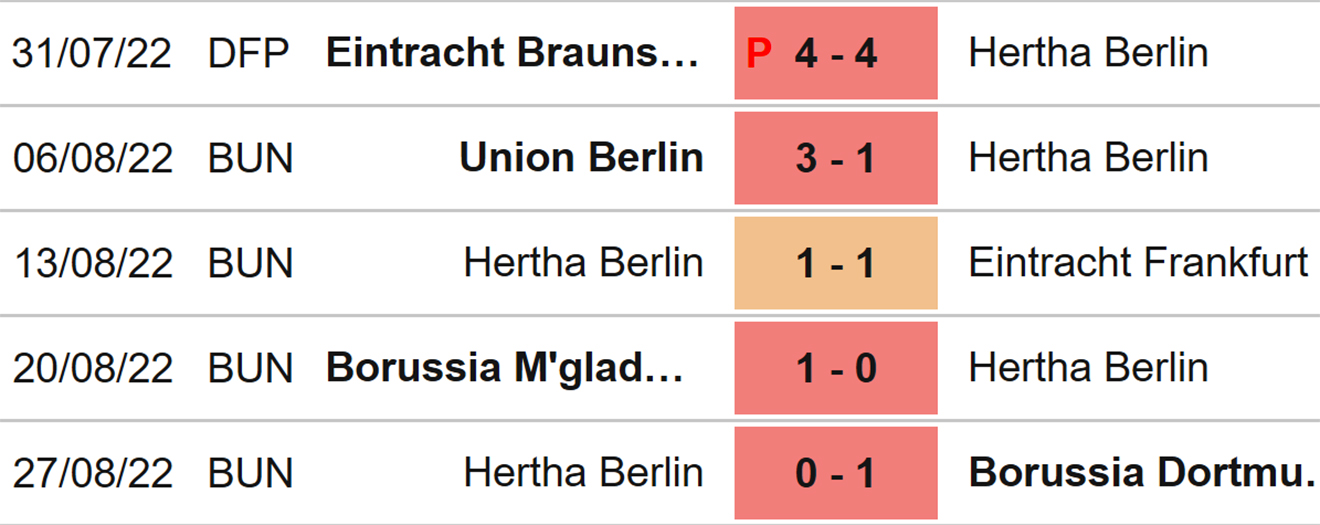Open the Eintracht Frankfurt team link
This screenshot has width=1320, height=525.
pos(1138,263)
